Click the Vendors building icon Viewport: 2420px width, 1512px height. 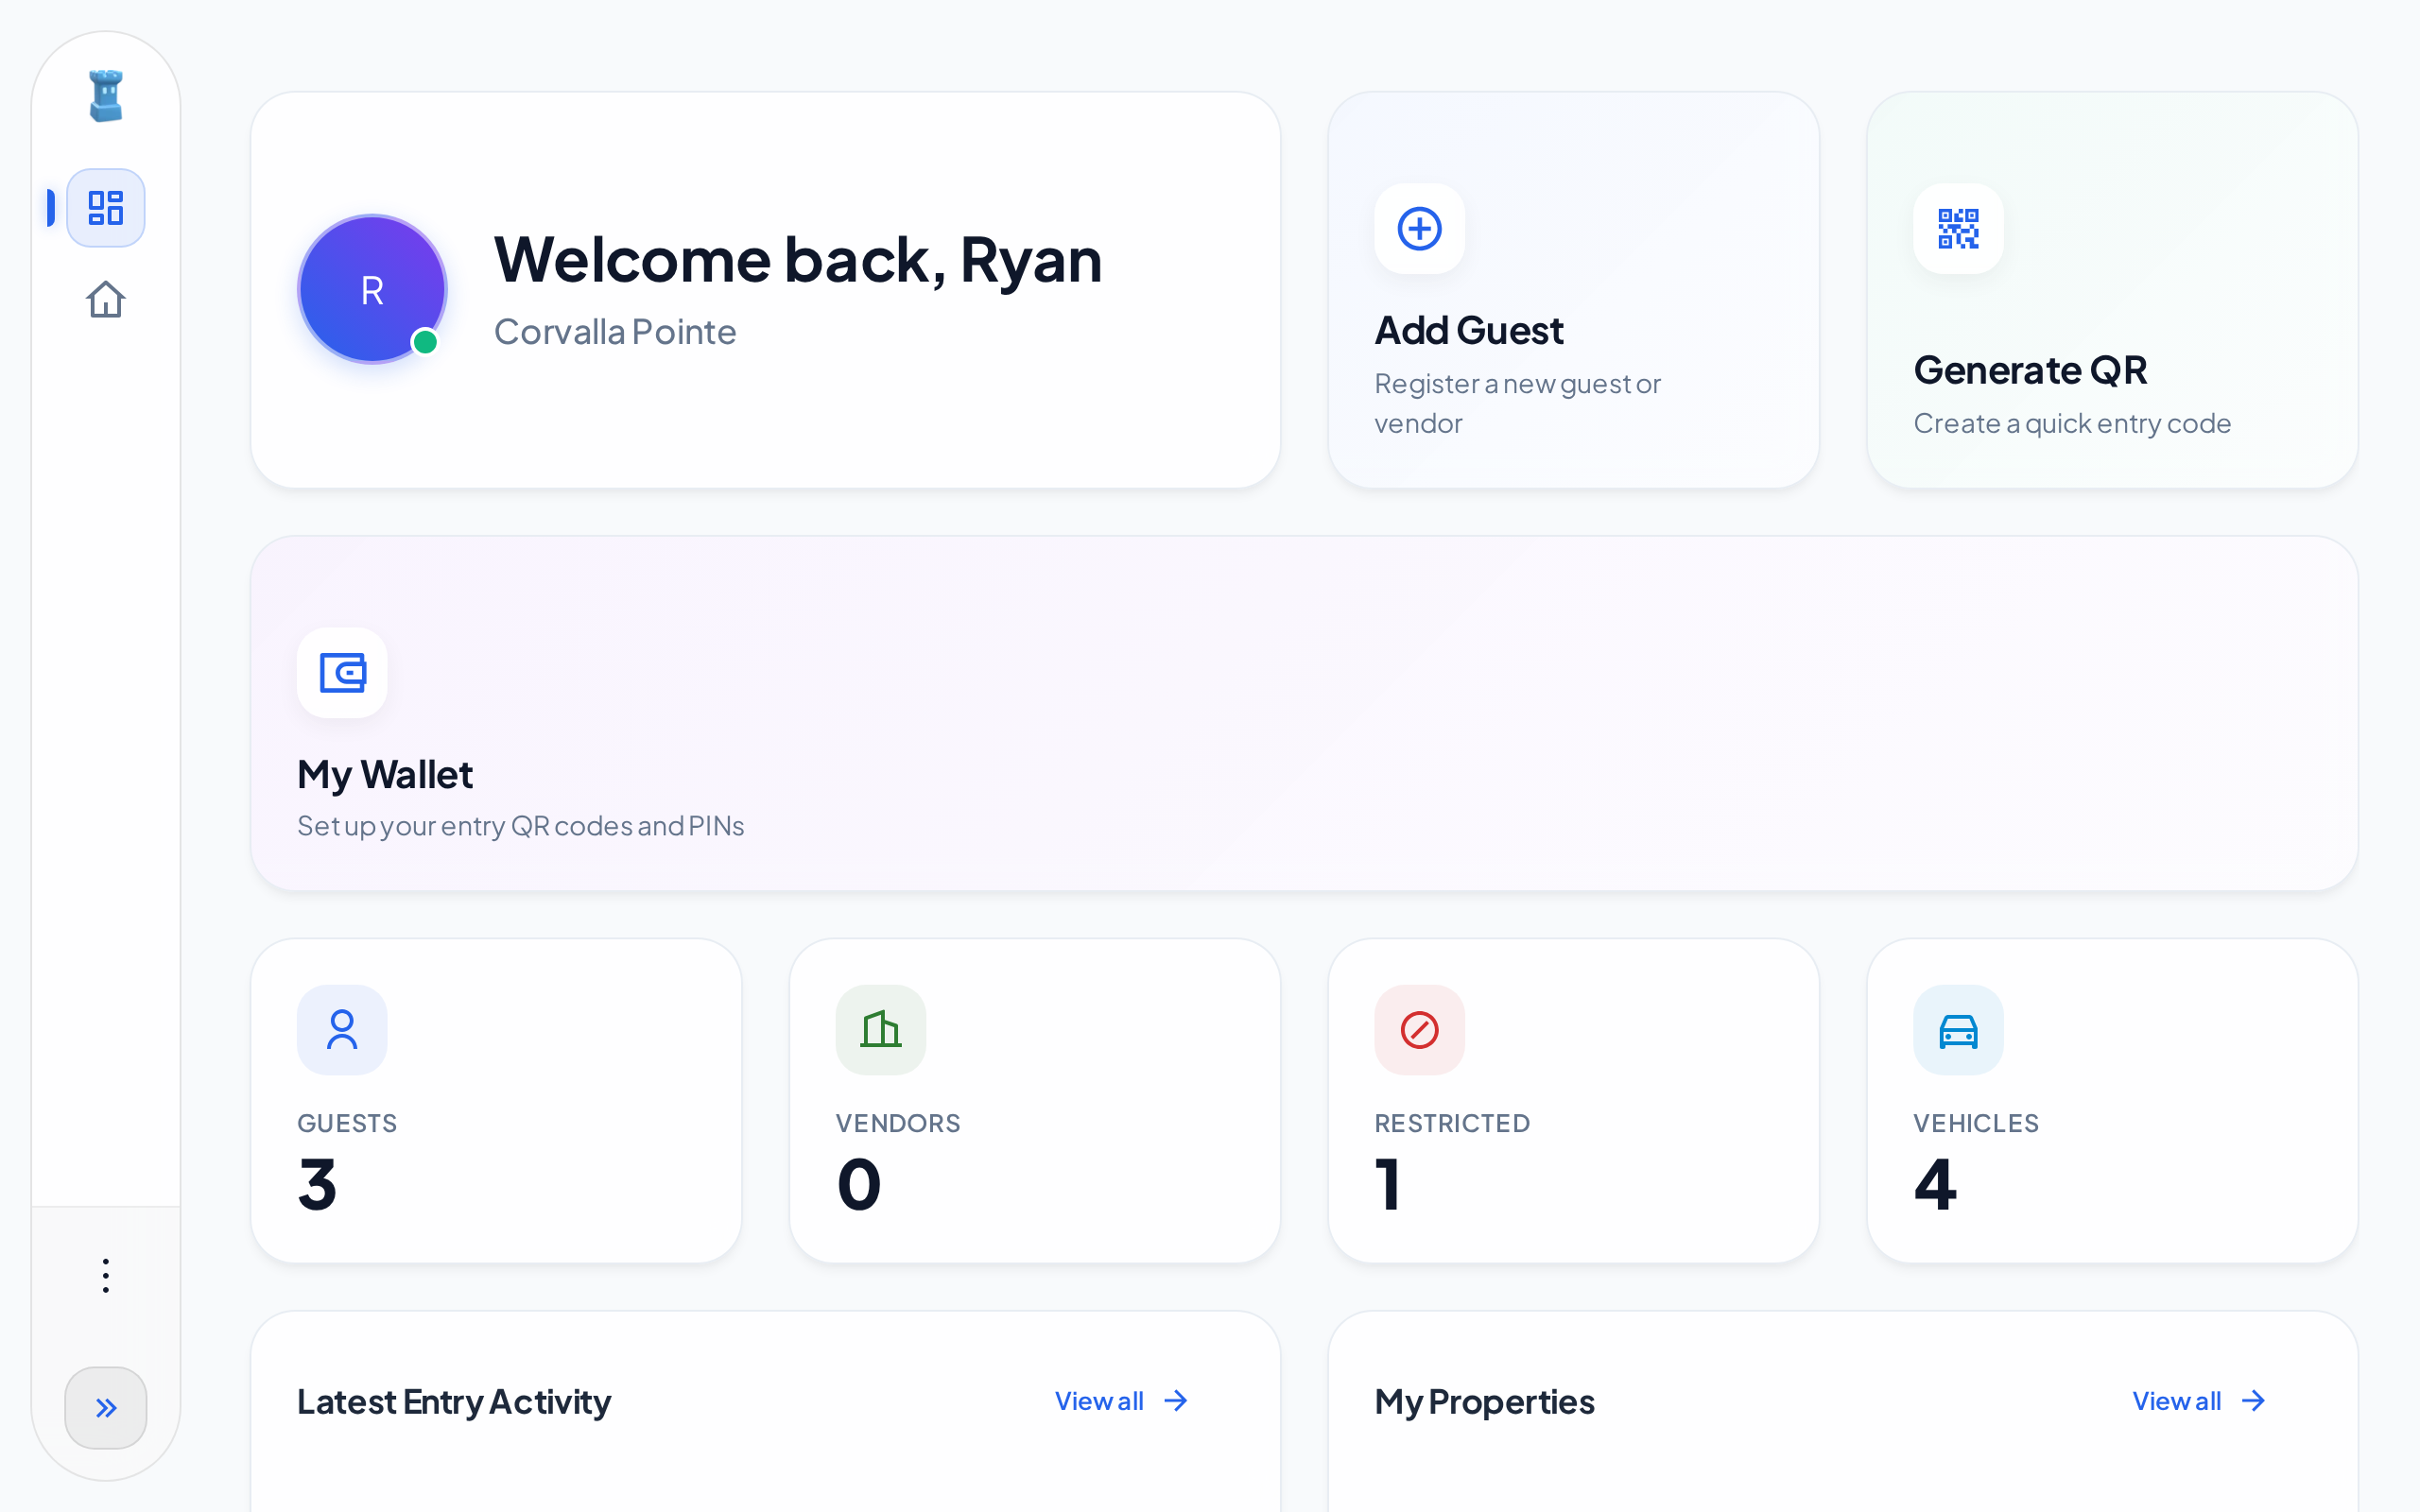click(x=881, y=1029)
